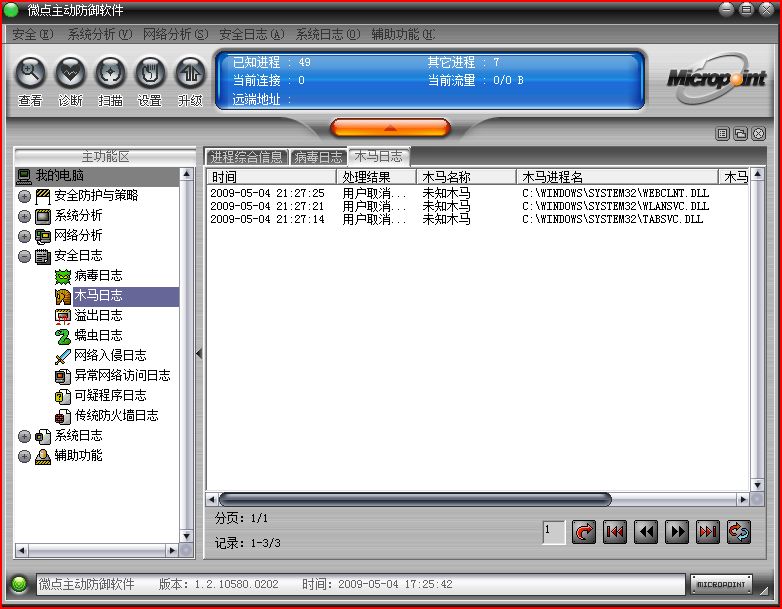Select 我的电脑 tree root
The width and height of the screenshot is (782, 609).
tap(59, 176)
